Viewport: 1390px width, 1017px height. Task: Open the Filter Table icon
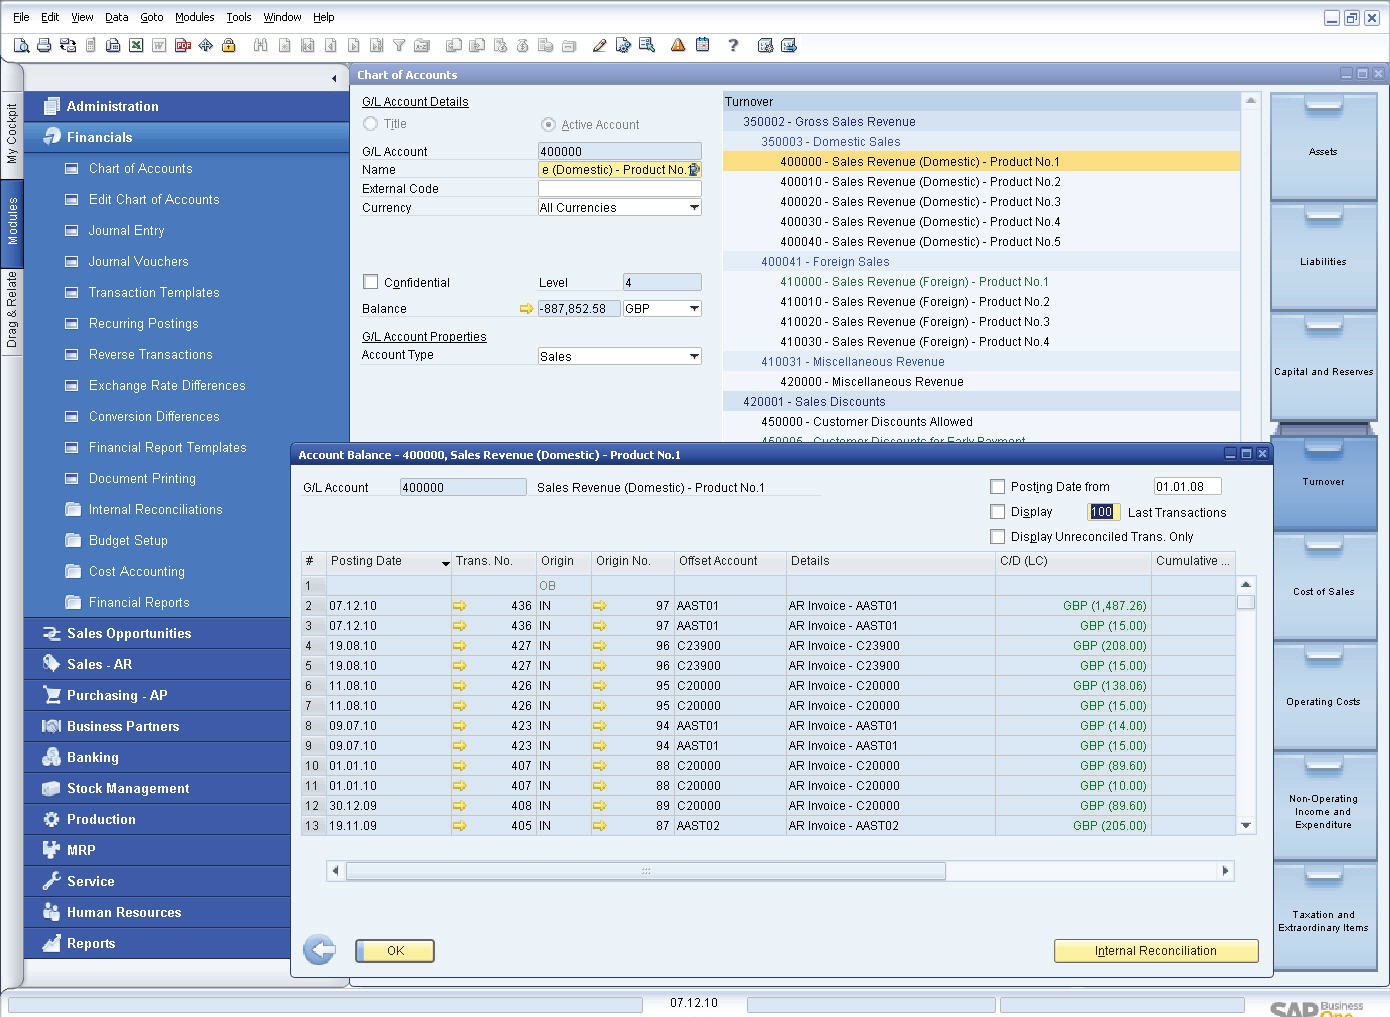[397, 45]
